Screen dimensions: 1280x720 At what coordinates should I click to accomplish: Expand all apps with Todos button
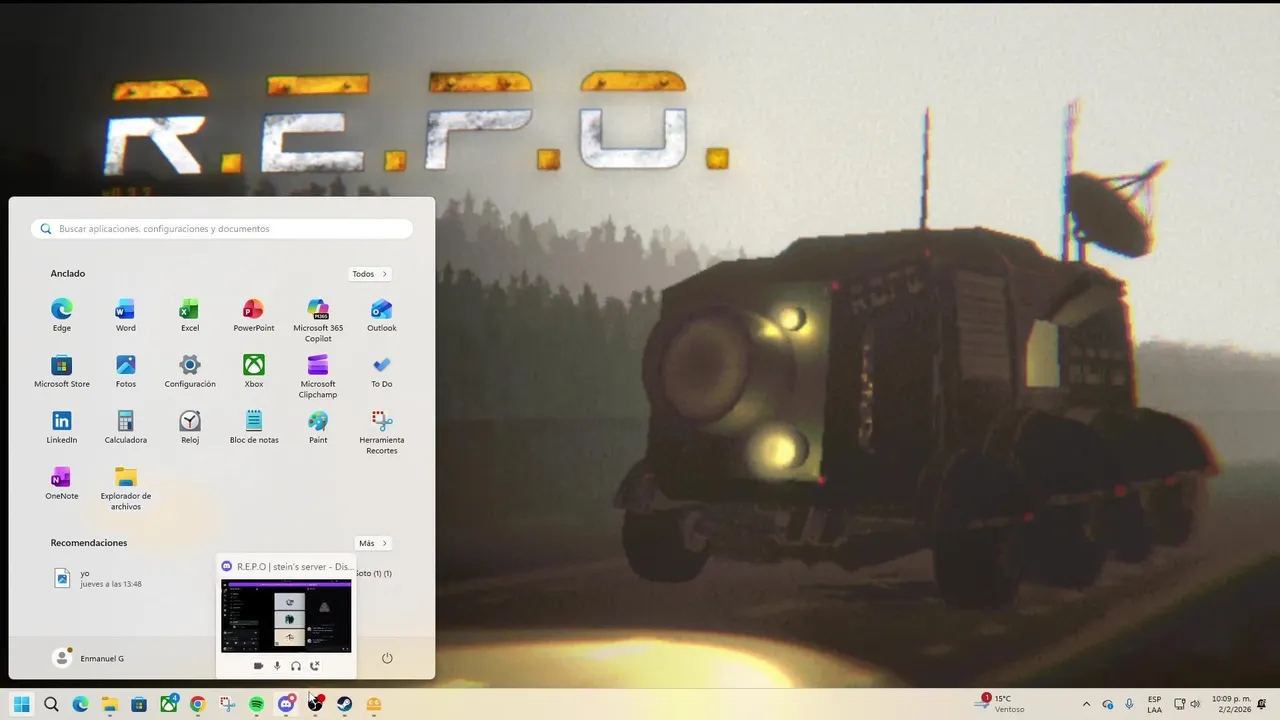[x=369, y=274]
